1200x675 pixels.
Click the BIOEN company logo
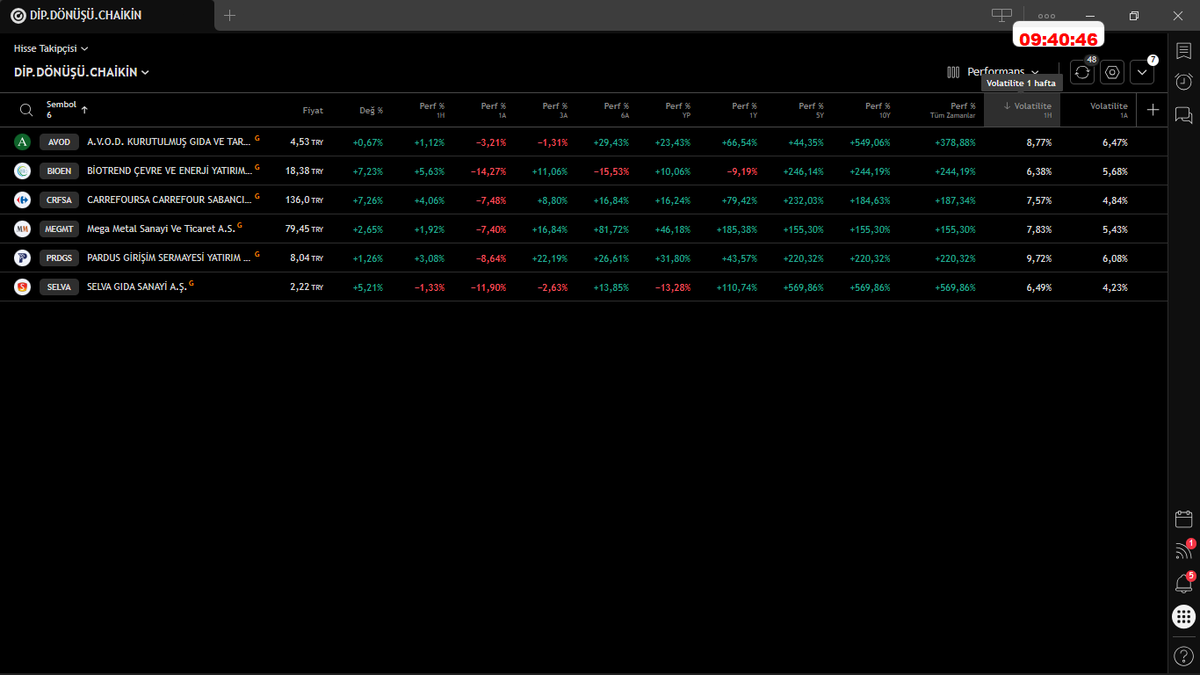[x=22, y=171]
